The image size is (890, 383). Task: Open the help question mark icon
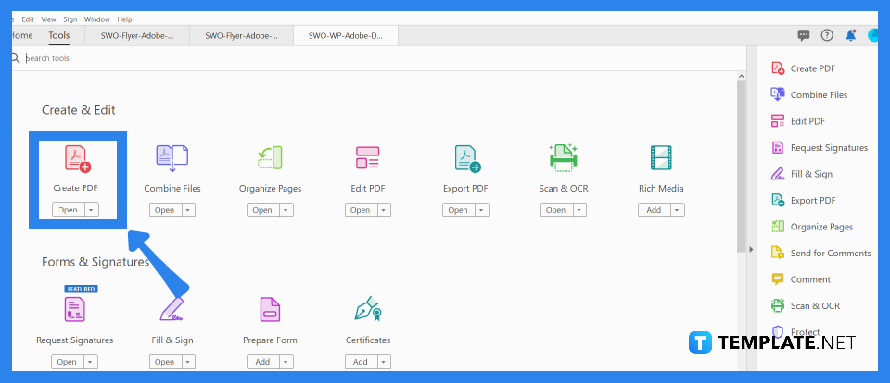(x=826, y=35)
